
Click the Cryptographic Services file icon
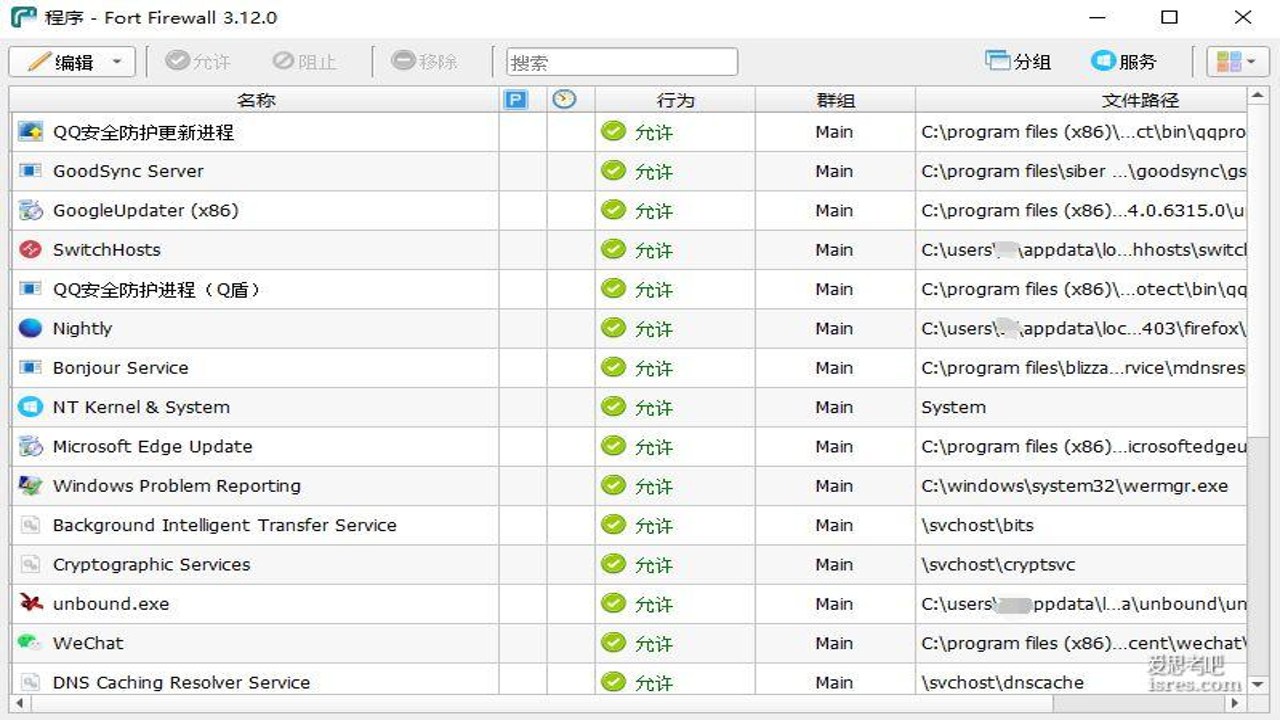31,564
